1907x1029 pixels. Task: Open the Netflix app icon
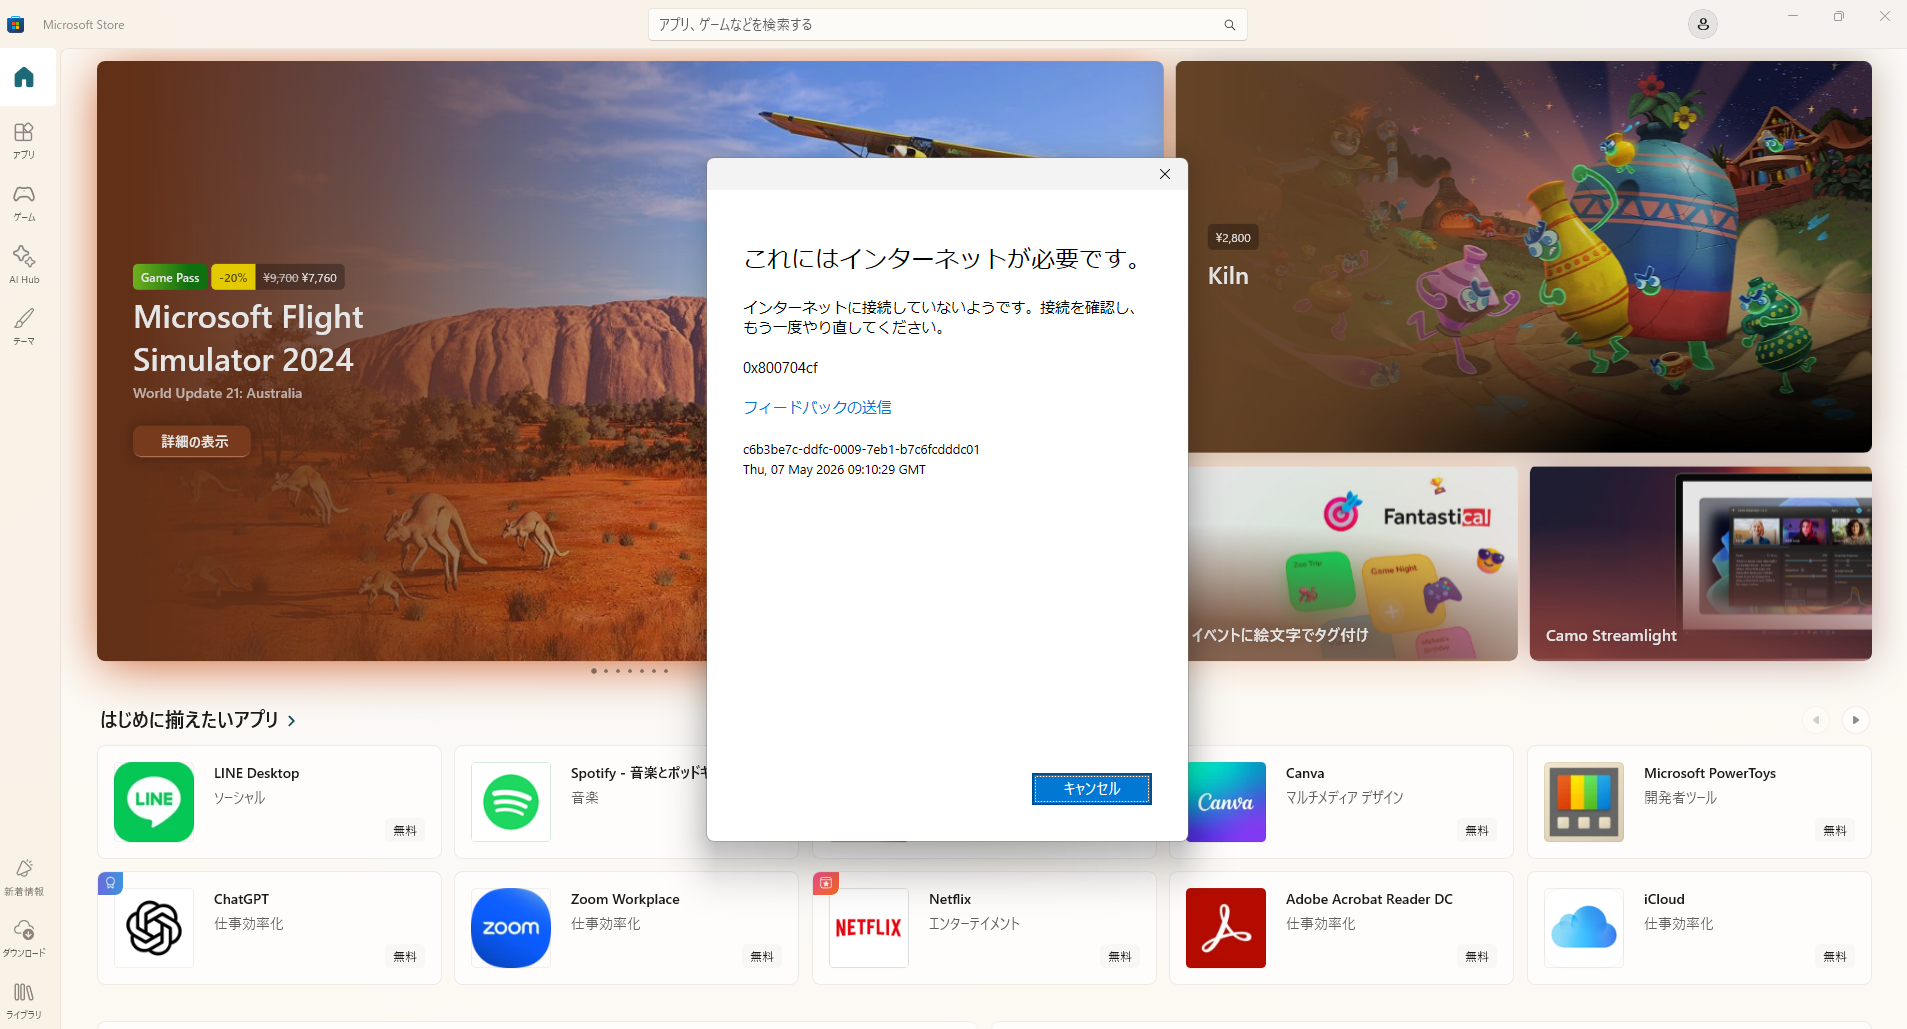pyautogui.click(x=869, y=928)
